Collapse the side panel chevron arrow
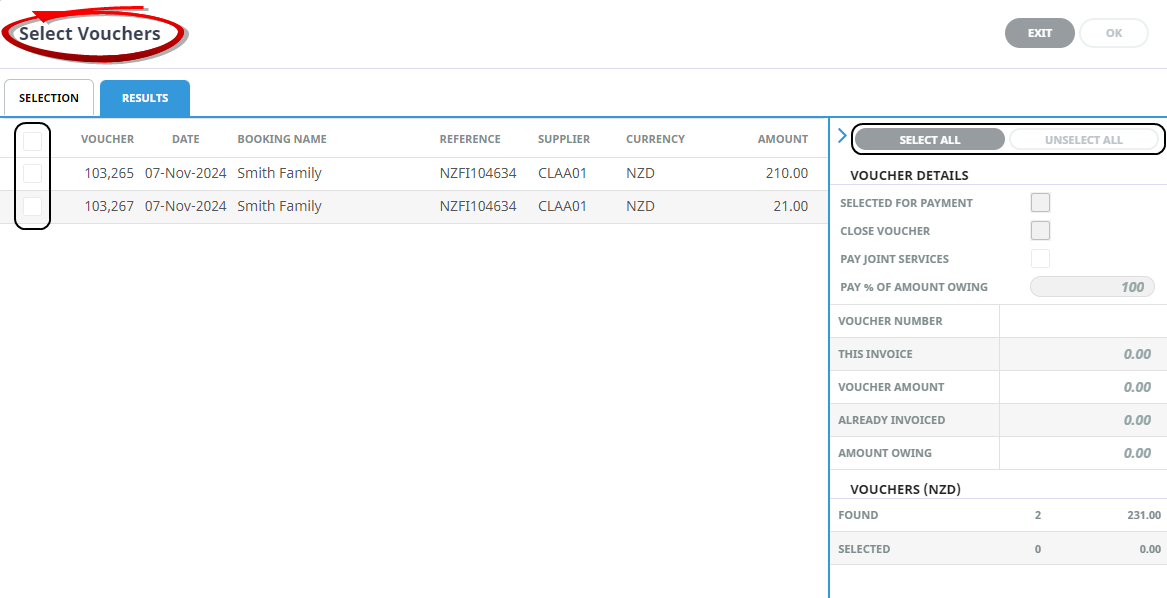 [x=841, y=136]
